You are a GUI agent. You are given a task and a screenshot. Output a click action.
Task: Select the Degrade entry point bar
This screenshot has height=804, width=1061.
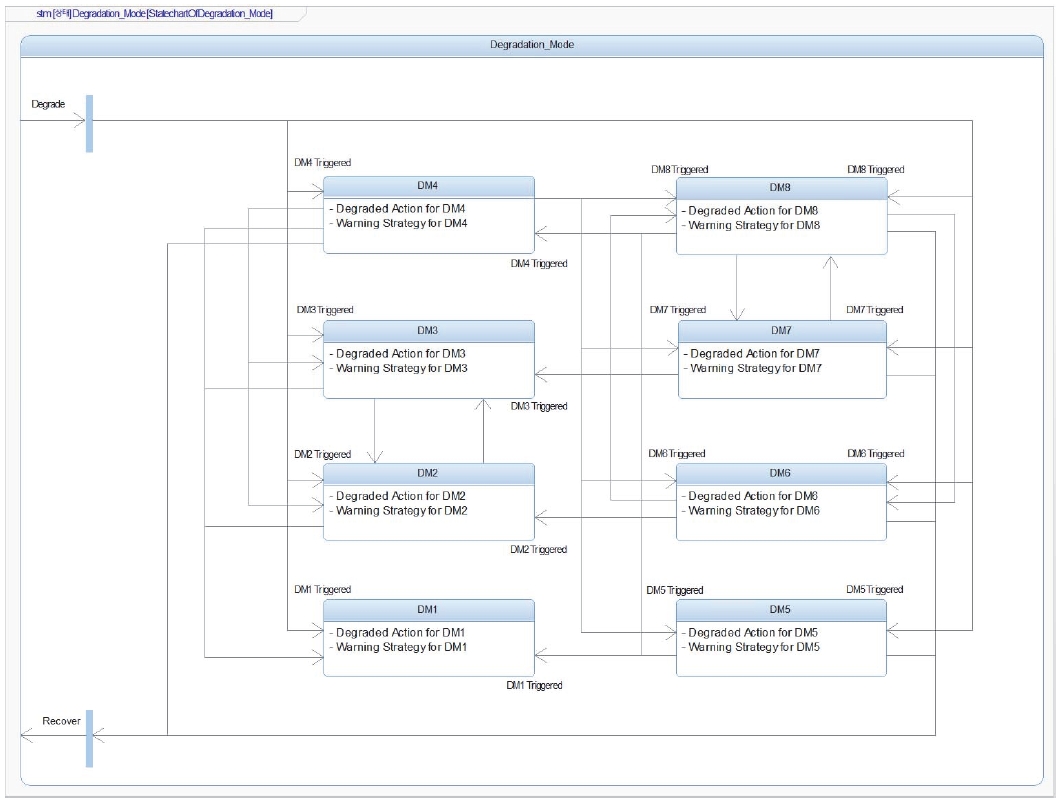tap(89, 123)
